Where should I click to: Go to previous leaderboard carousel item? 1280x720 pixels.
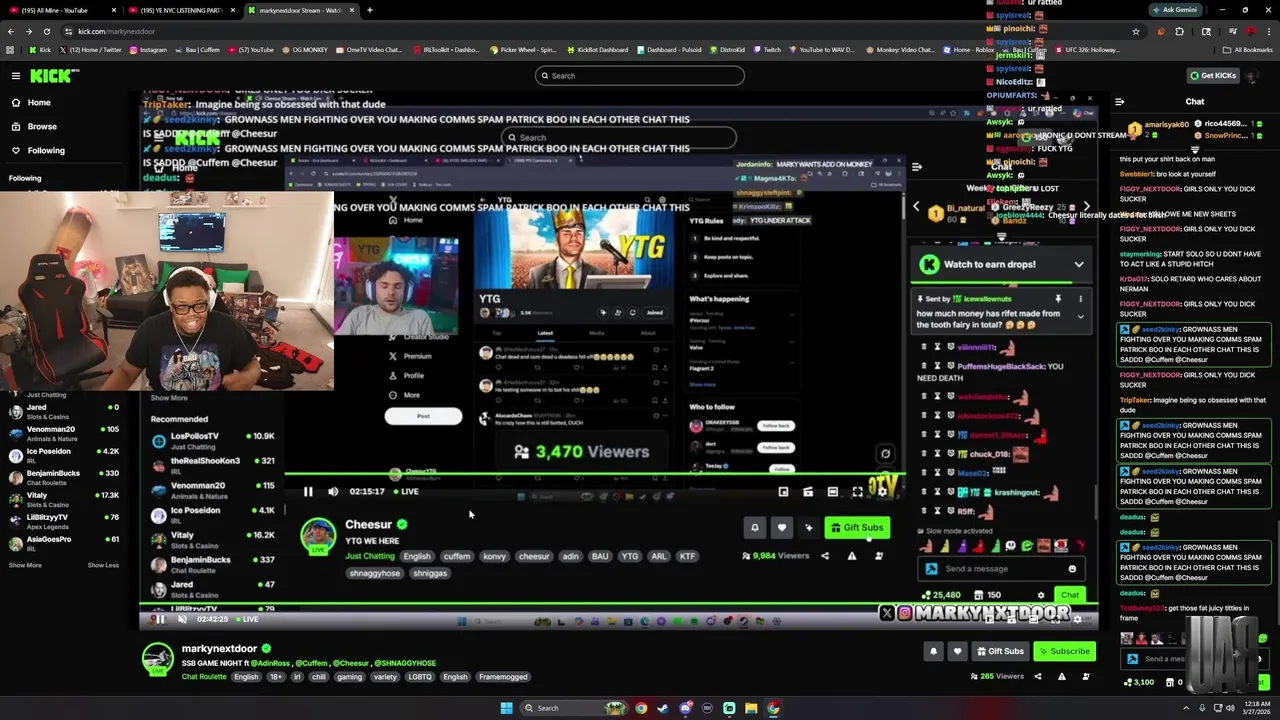[x=916, y=206]
